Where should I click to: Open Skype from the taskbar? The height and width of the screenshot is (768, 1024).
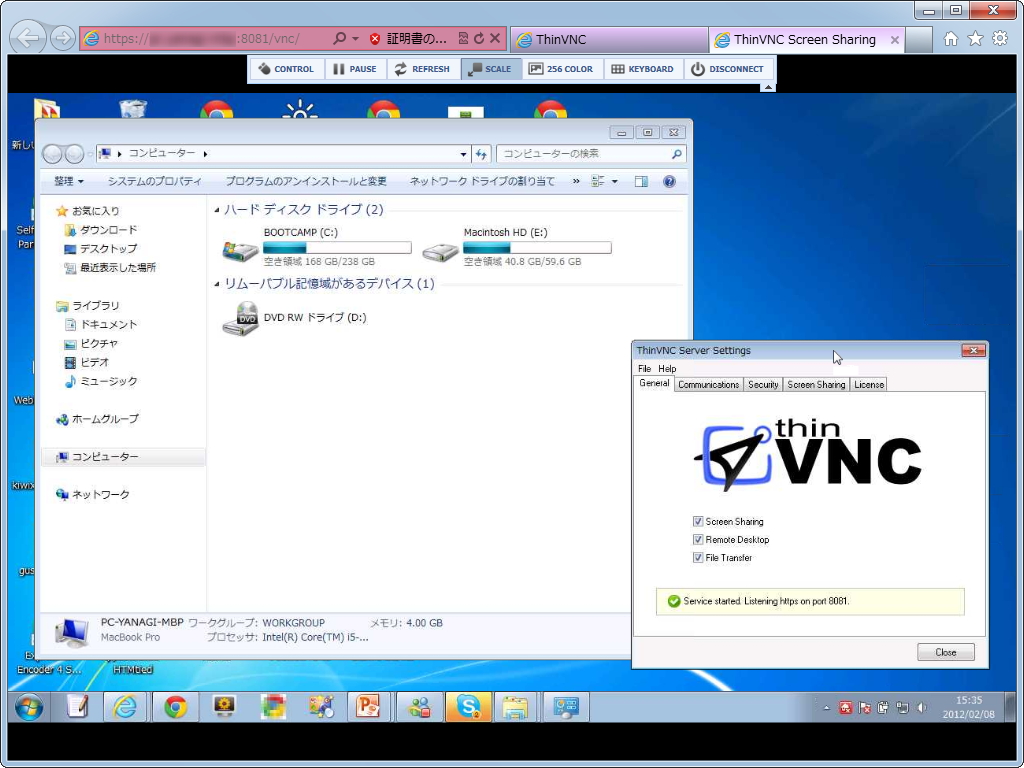point(467,707)
